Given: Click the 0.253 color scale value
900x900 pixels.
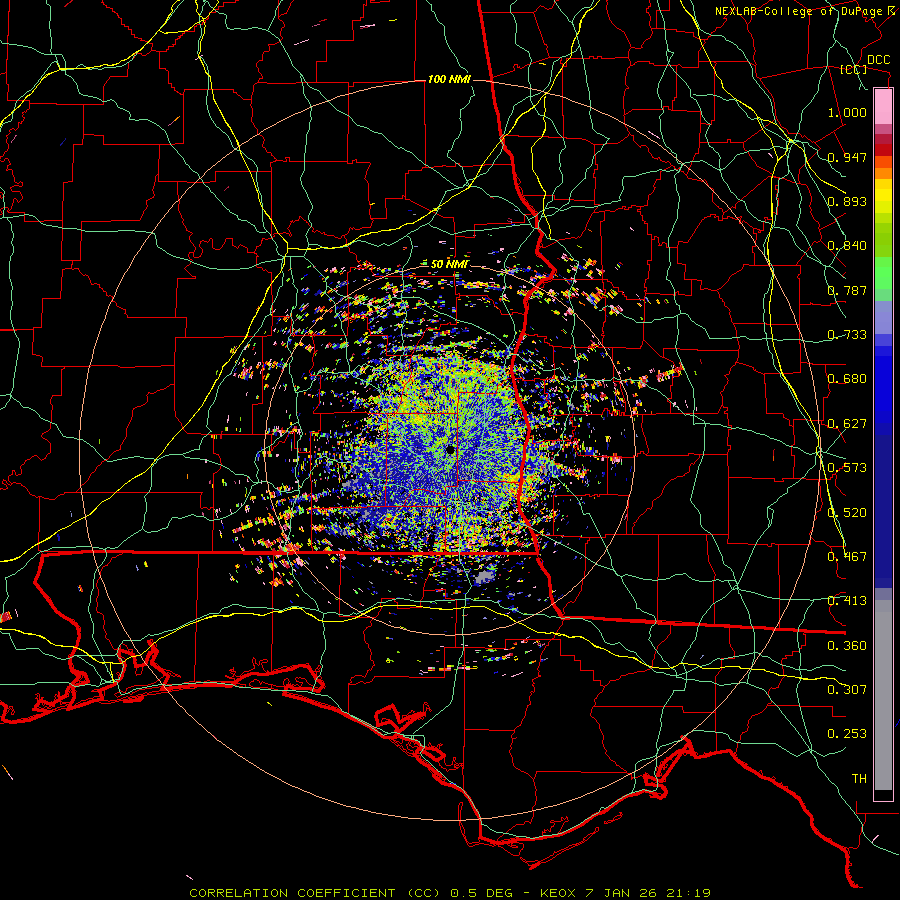Looking at the screenshot, I should pyautogui.click(x=847, y=734).
